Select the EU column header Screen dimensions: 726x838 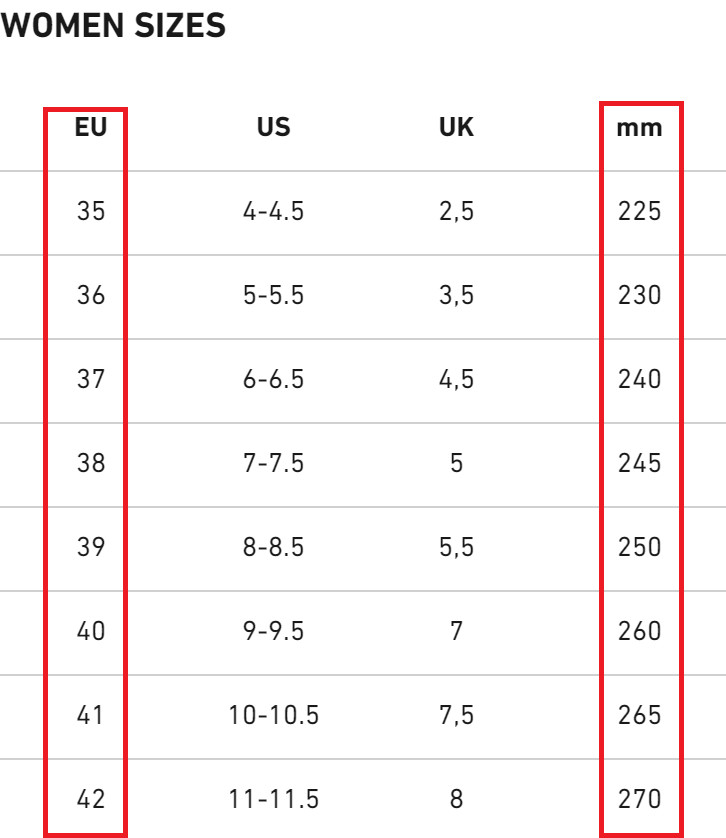coord(90,128)
